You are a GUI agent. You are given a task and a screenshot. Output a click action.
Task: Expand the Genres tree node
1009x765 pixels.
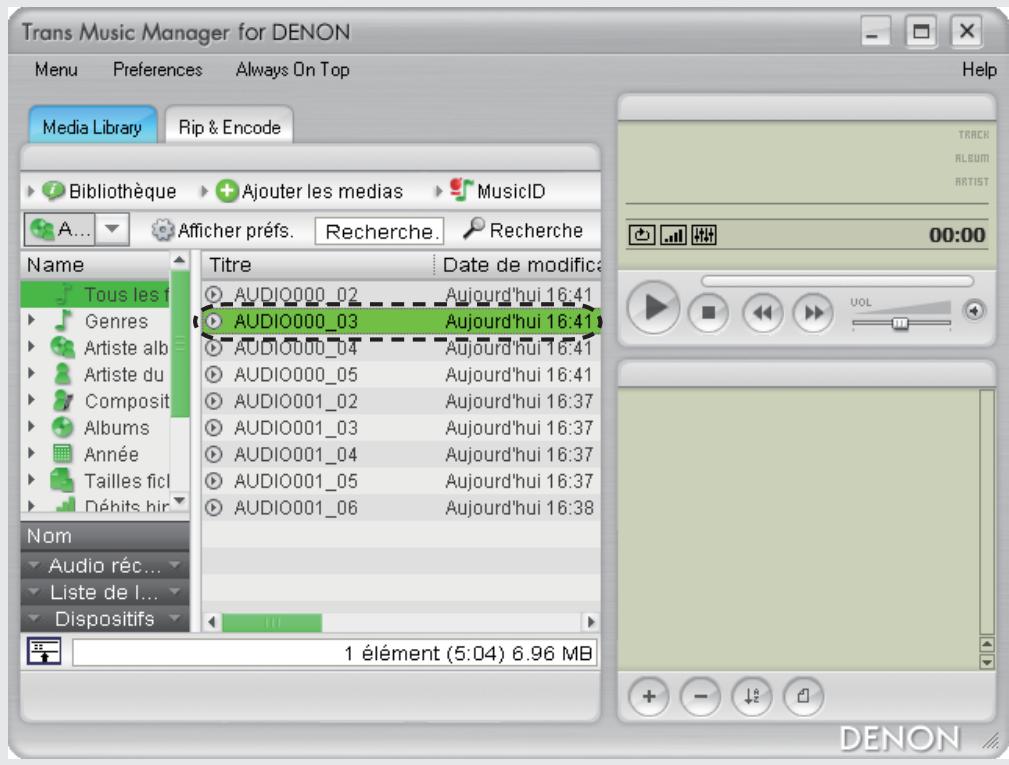(x=32, y=320)
